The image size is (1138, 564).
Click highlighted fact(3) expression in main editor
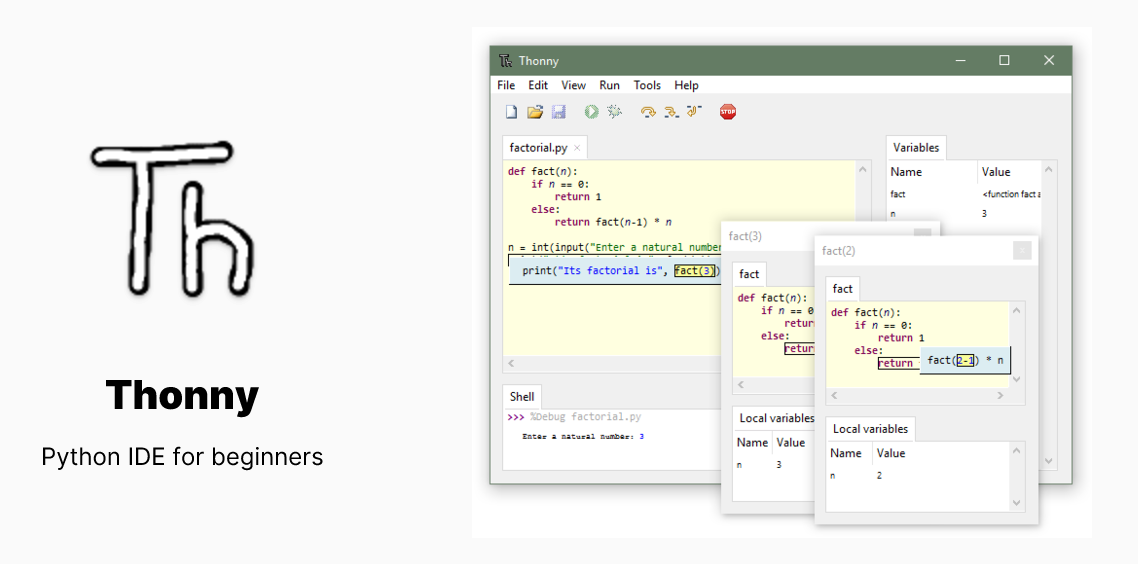point(695,271)
